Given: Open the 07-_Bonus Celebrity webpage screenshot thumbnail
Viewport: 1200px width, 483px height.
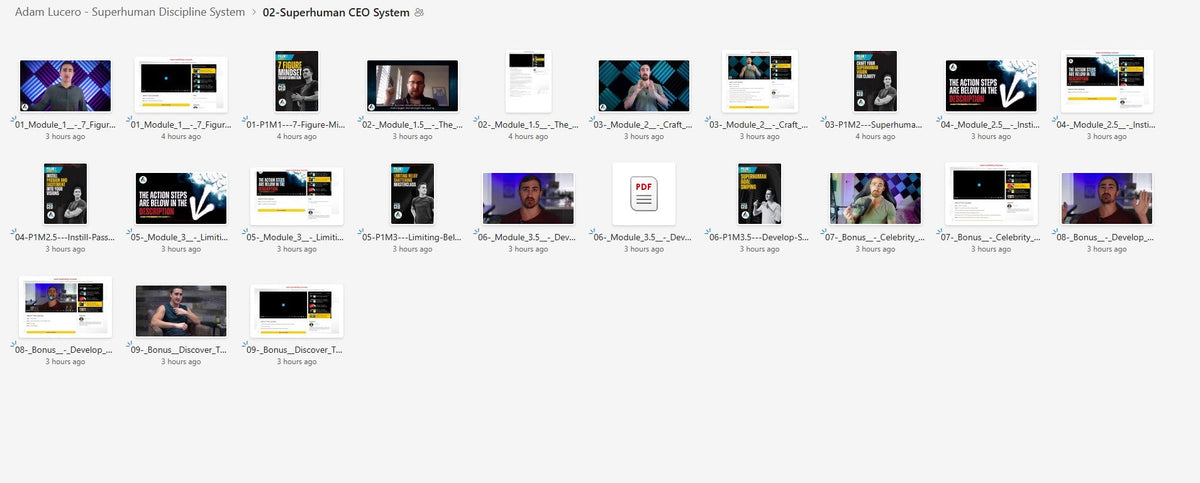Looking at the screenshot, I should coord(991,193).
